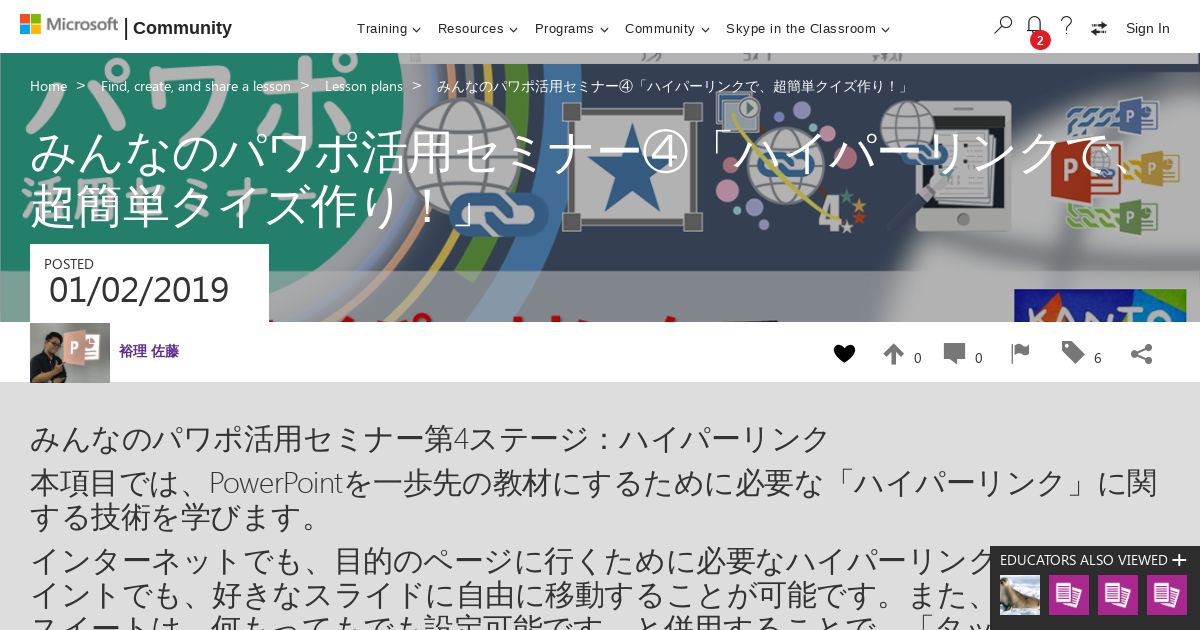Screen dimensions: 1200x630
Task: Open Find, create, and share a lesson breadcrumb
Action: click(x=196, y=86)
